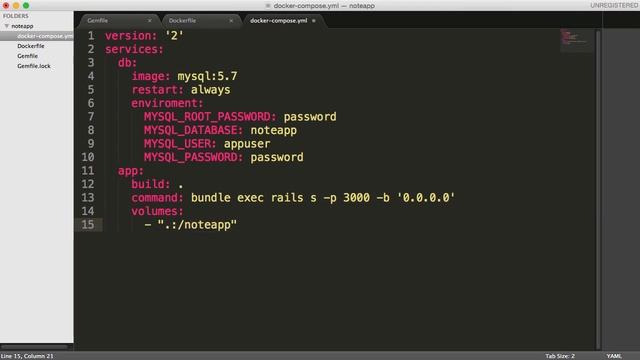Viewport: 640px width, 360px height.
Task: Click the UNREGISTERED label in title bar
Action: (x=614, y=5)
